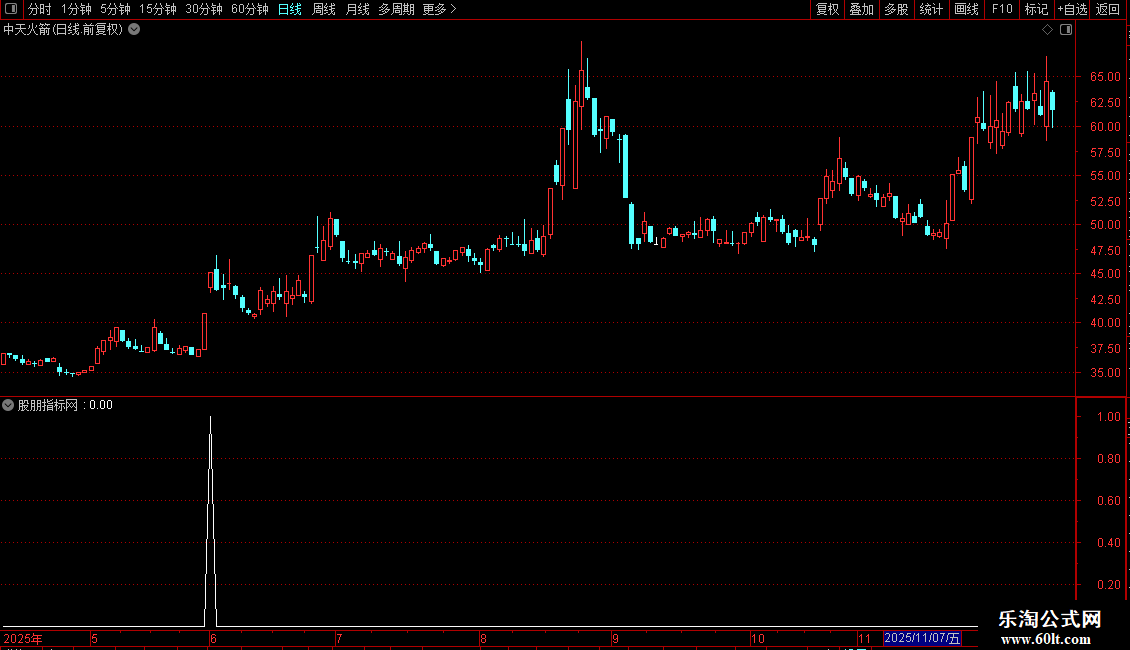This screenshot has width=1130, height=650.
Task: Open the 多股 multi-stock view
Action: [897, 9]
